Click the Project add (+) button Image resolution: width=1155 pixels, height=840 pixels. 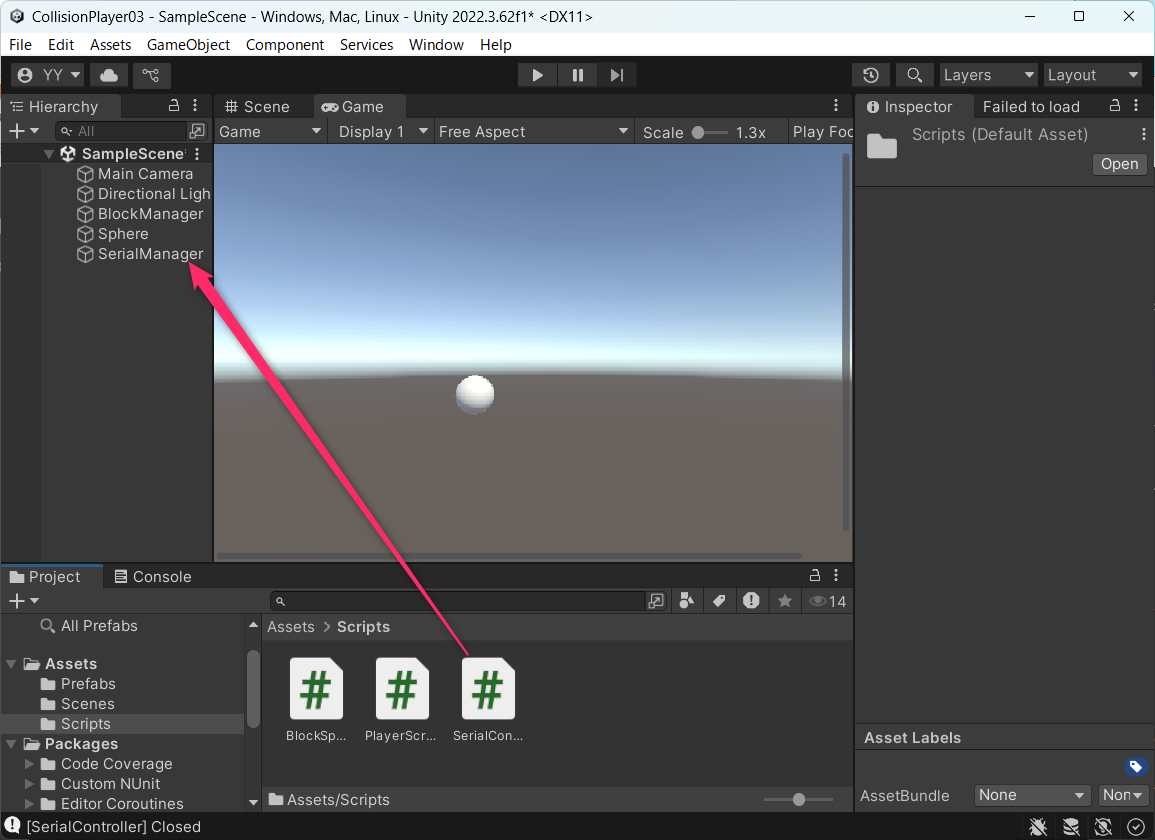click(23, 601)
